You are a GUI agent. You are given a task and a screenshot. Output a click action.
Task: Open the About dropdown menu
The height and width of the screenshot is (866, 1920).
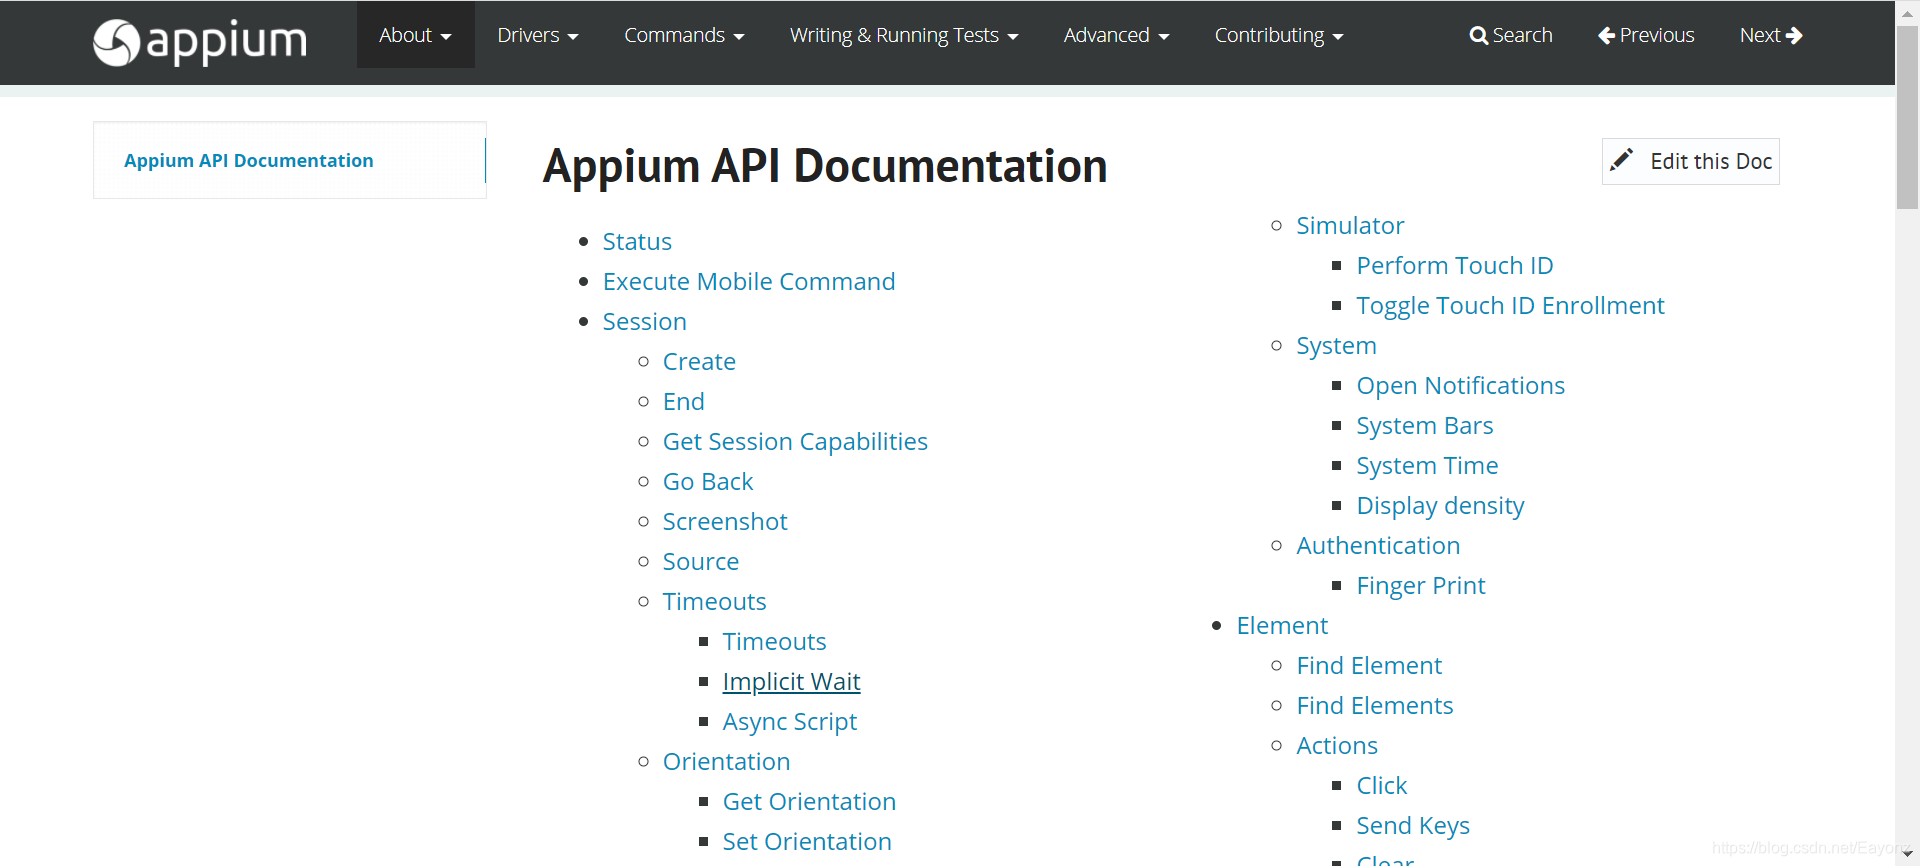point(415,35)
